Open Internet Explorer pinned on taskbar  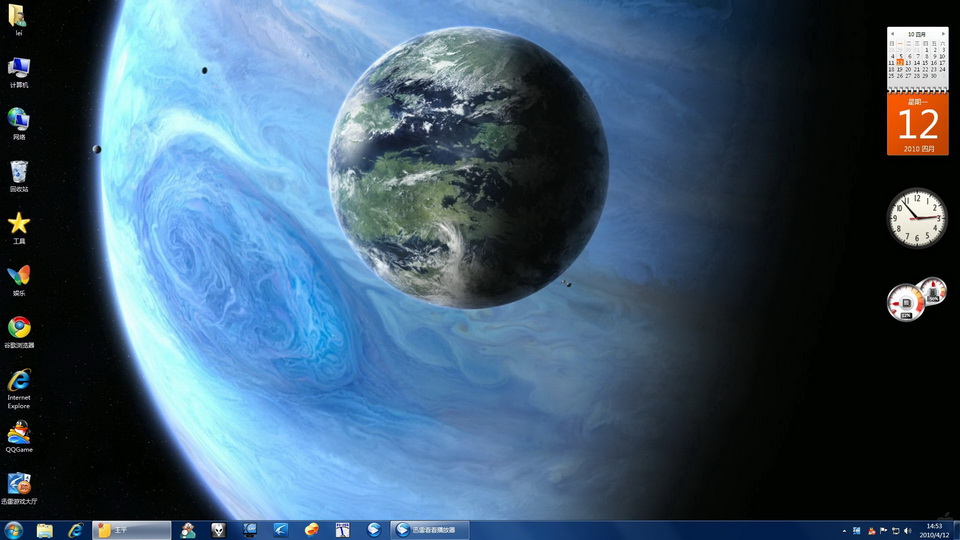75,530
